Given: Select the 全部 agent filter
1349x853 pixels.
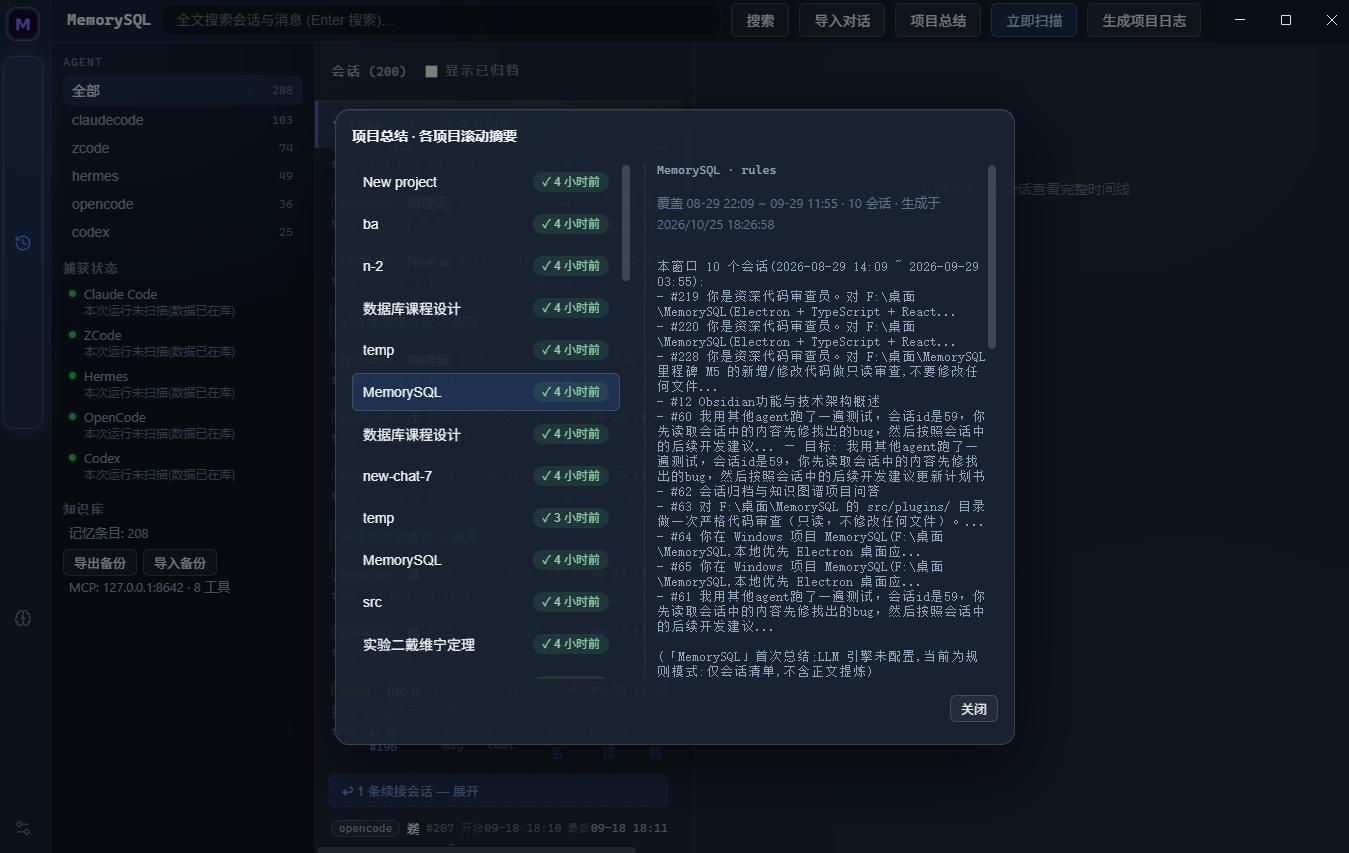Looking at the screenshot, I should click(x=182, y=90).
